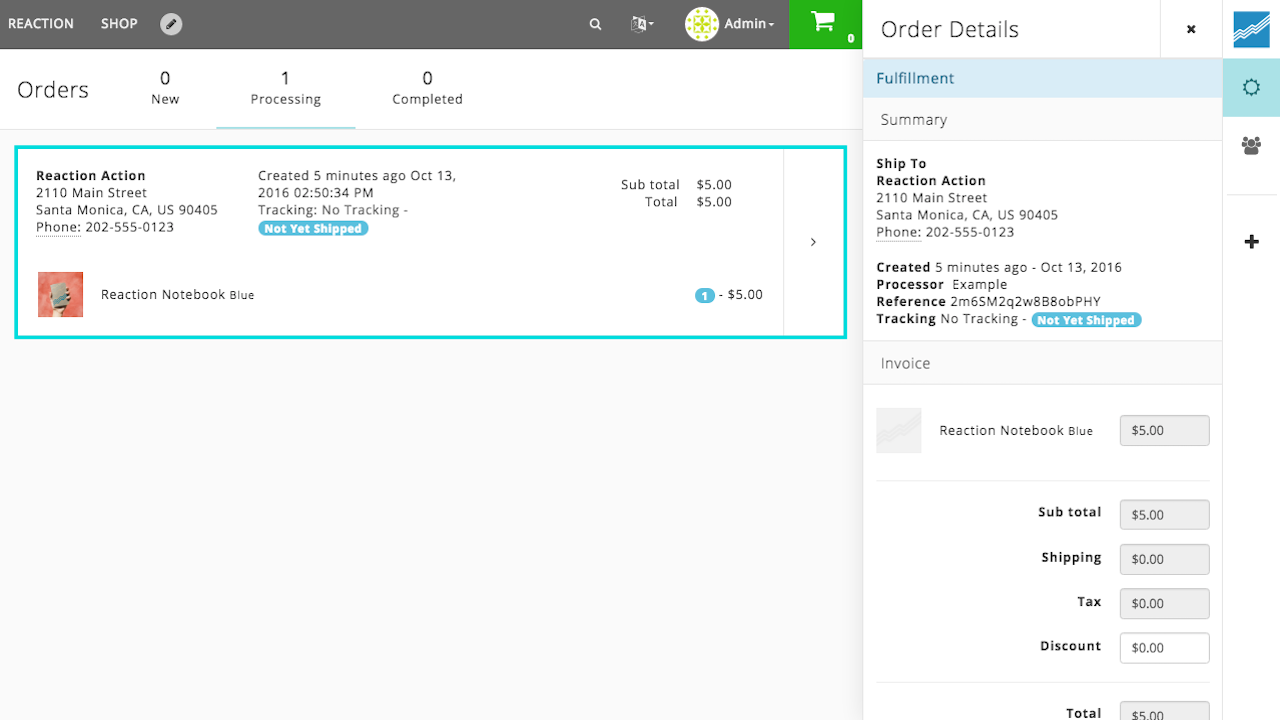1280x720 pixels.
Task: Click the Processor Example text
Action: click(942, 285)
